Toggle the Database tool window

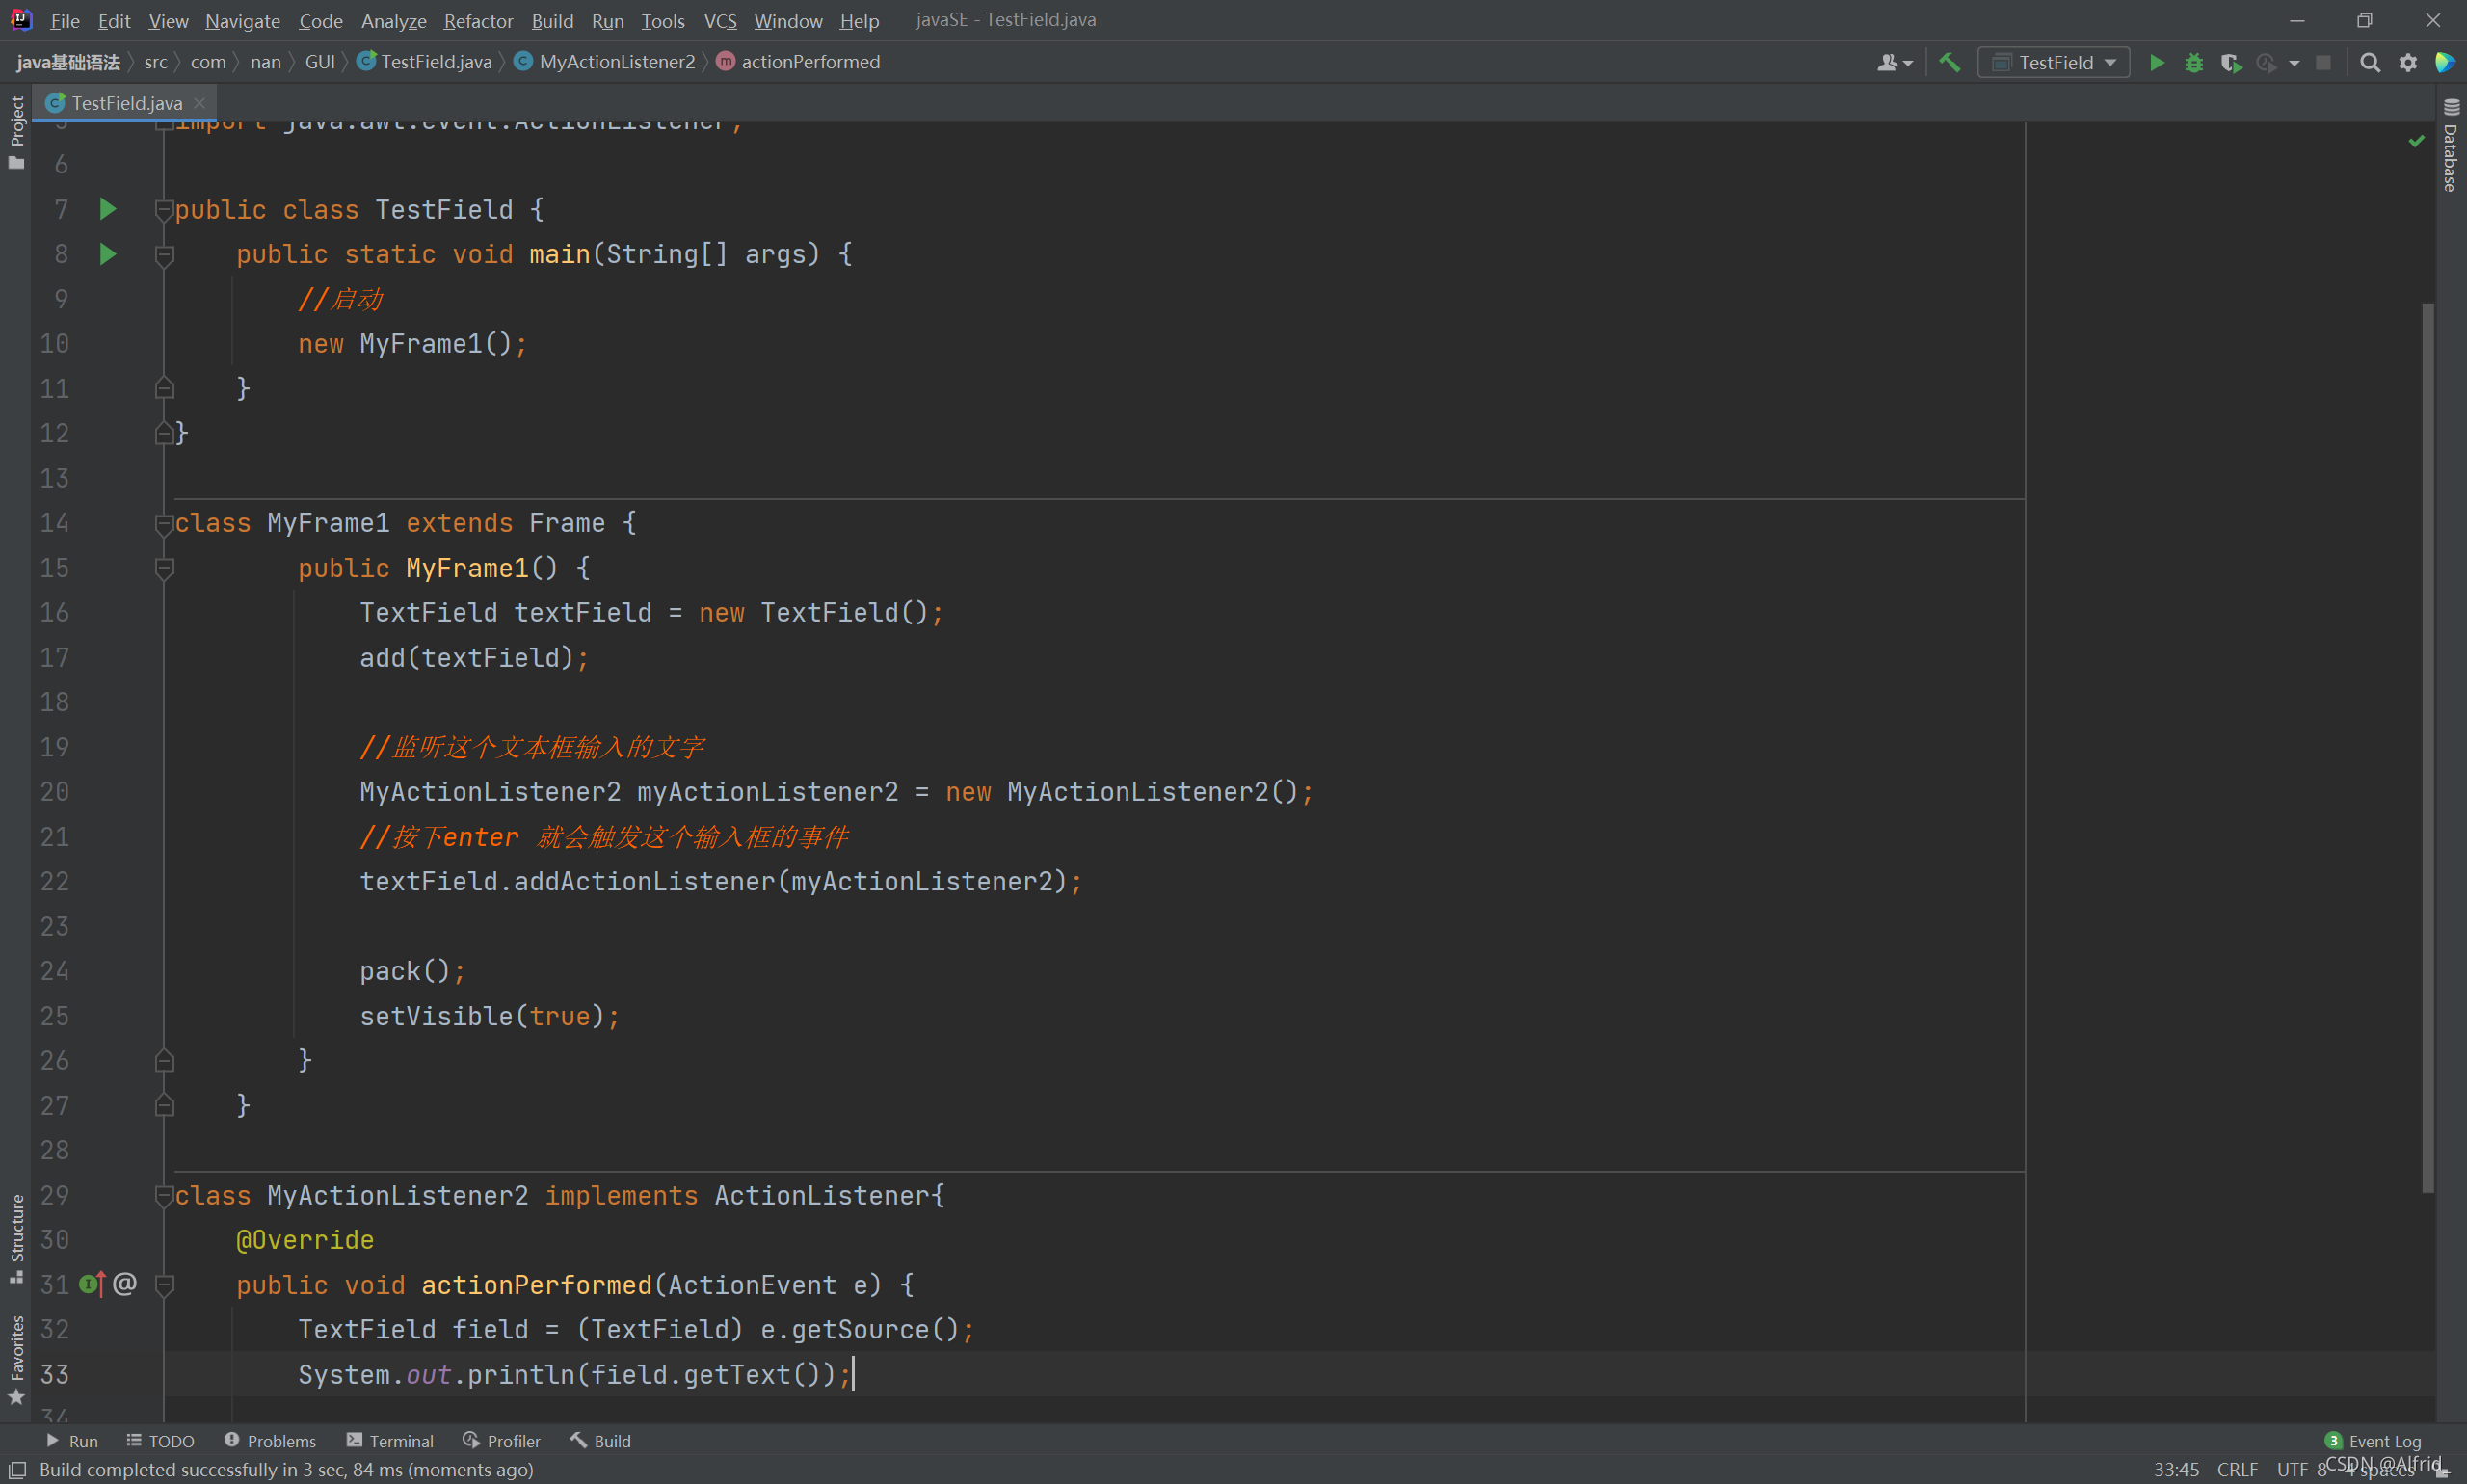click(x=2451, y=145)
